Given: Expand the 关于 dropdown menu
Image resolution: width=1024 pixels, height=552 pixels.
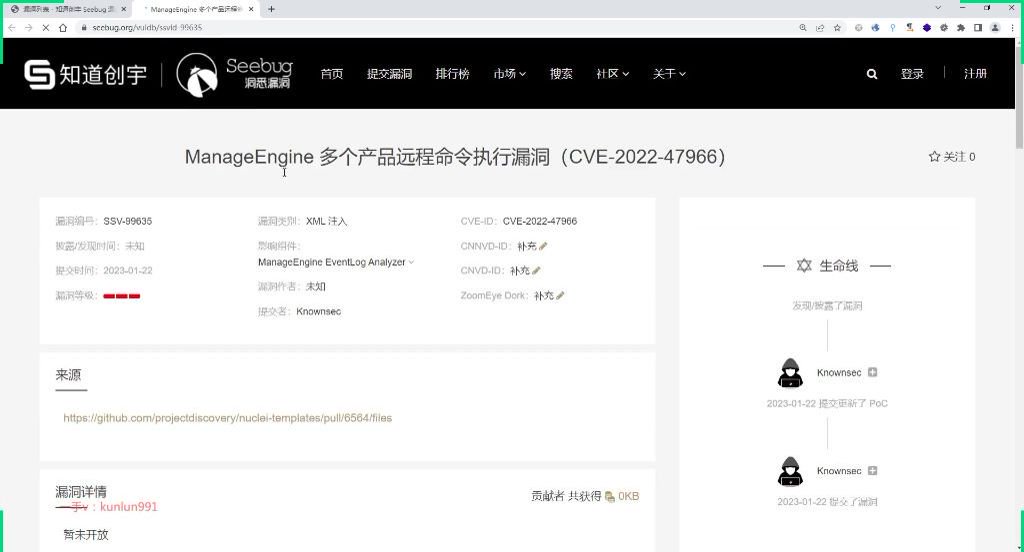Looking at the screenshot, I should pyautogui.click(x=669, y=74).
